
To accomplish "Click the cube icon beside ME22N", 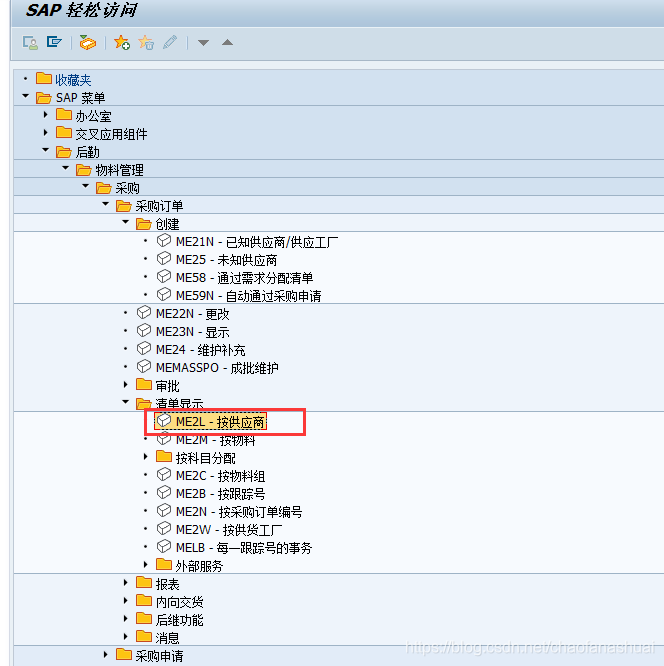I will pyautogui.click(x=144, y=313).
